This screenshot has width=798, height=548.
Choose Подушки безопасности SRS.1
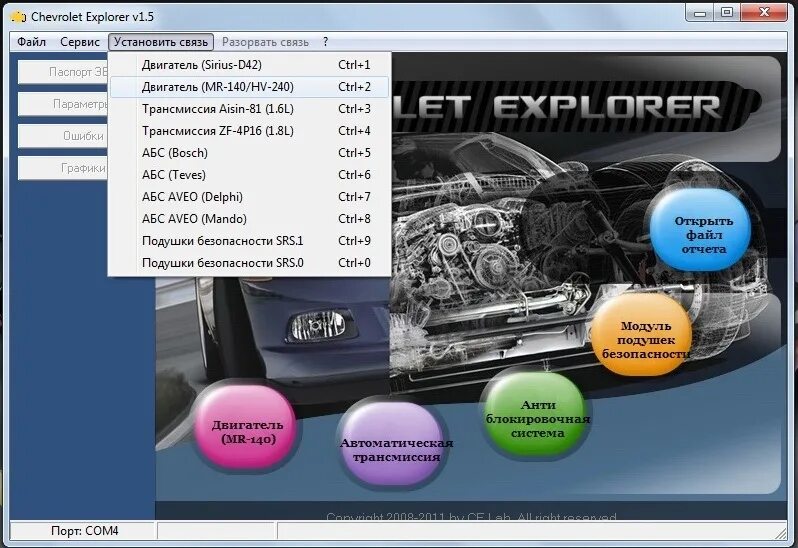249,241
